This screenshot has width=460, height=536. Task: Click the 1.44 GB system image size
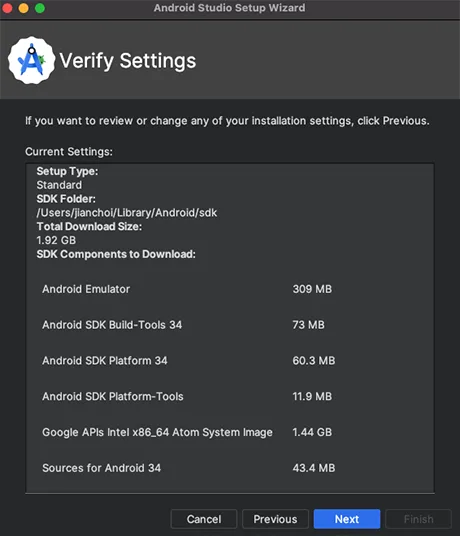tap(312, 432)
